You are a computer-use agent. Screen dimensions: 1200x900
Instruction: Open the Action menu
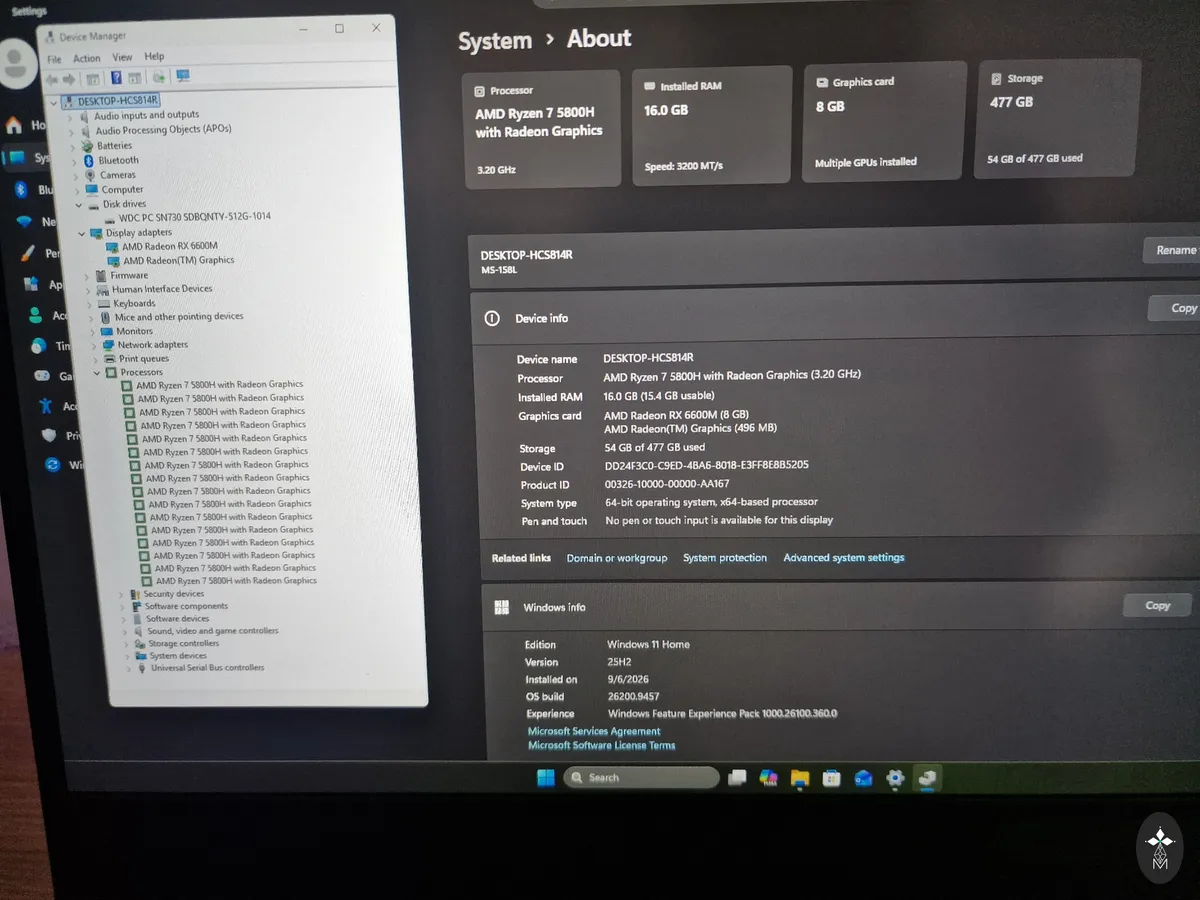87,58
